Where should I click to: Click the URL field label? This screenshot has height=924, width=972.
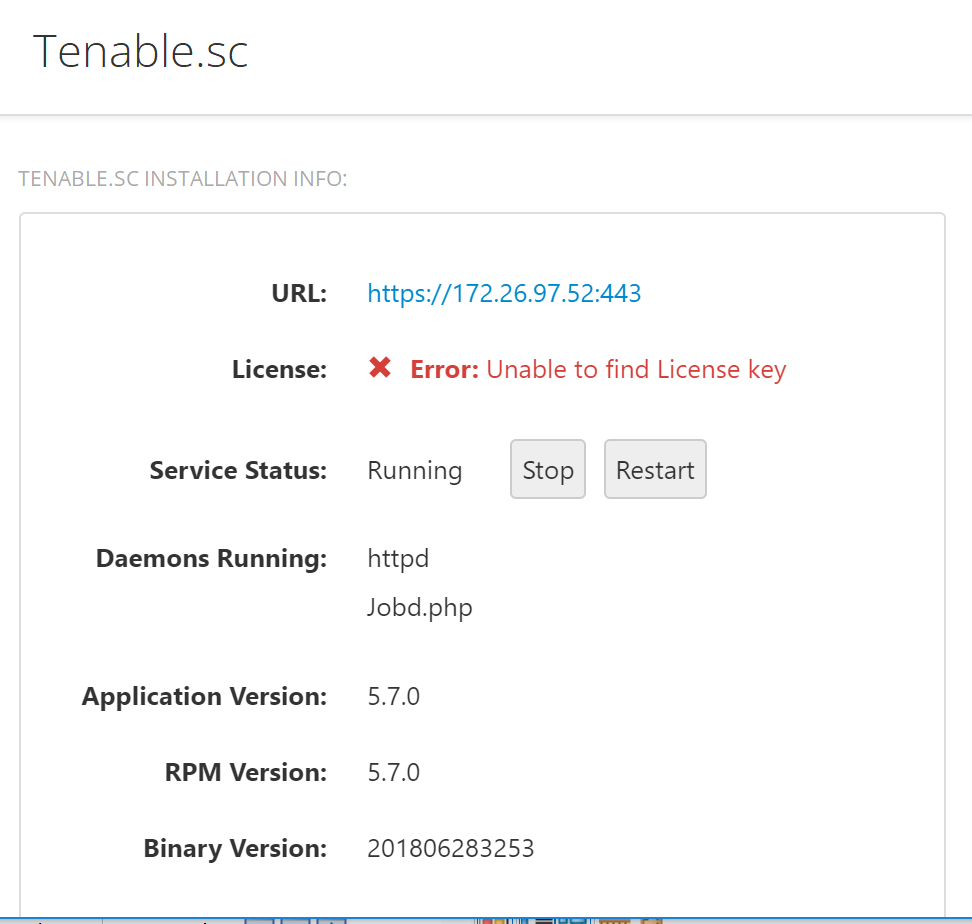click(x=299, y=294)
